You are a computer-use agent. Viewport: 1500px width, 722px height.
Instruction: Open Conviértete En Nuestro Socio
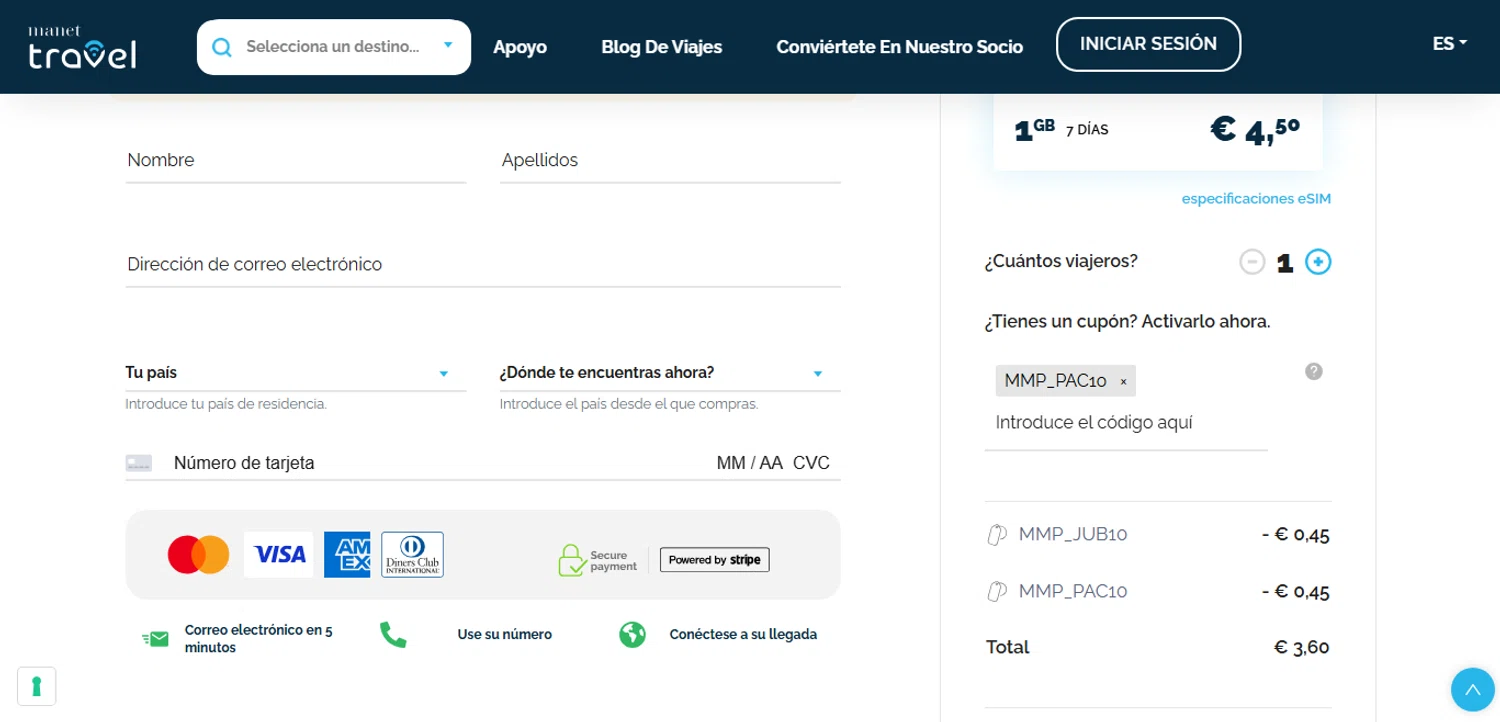pos(899,47)
